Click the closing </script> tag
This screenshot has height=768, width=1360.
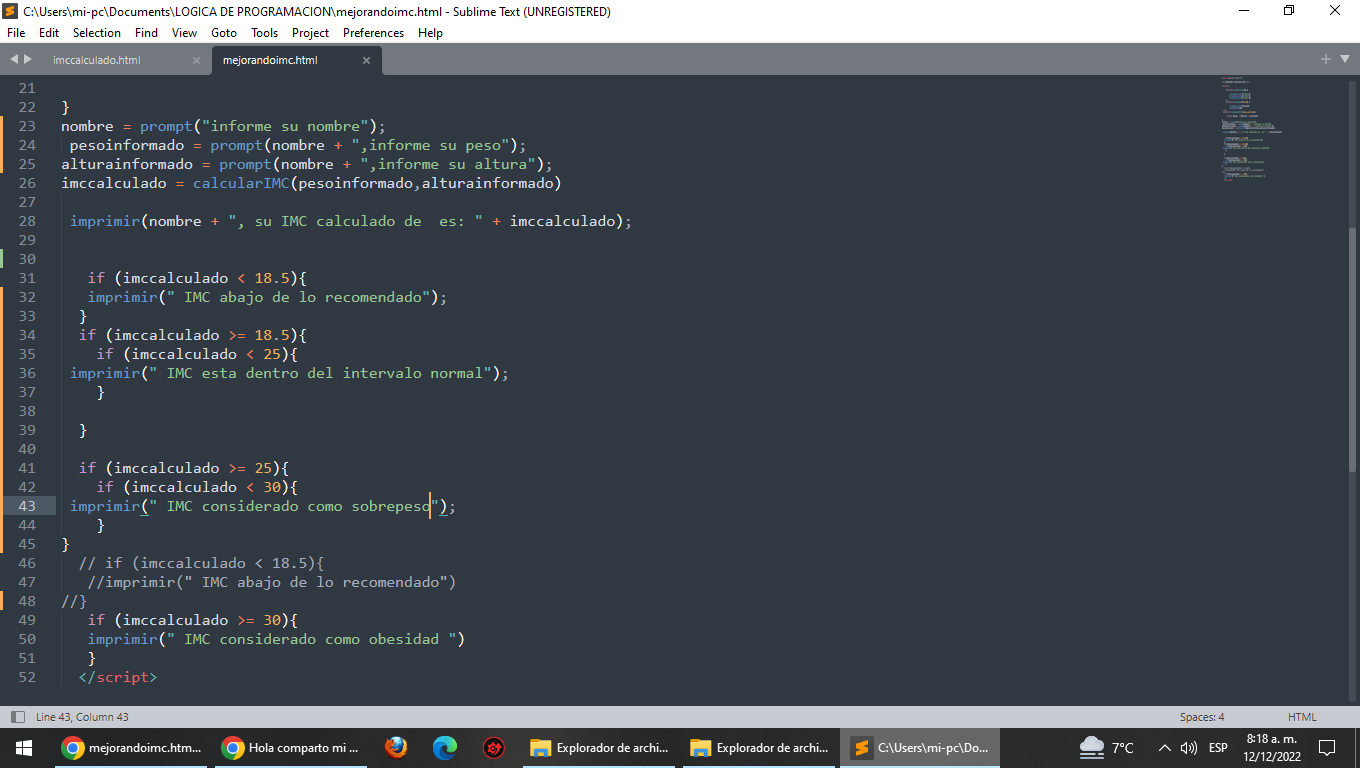(118, 677)
